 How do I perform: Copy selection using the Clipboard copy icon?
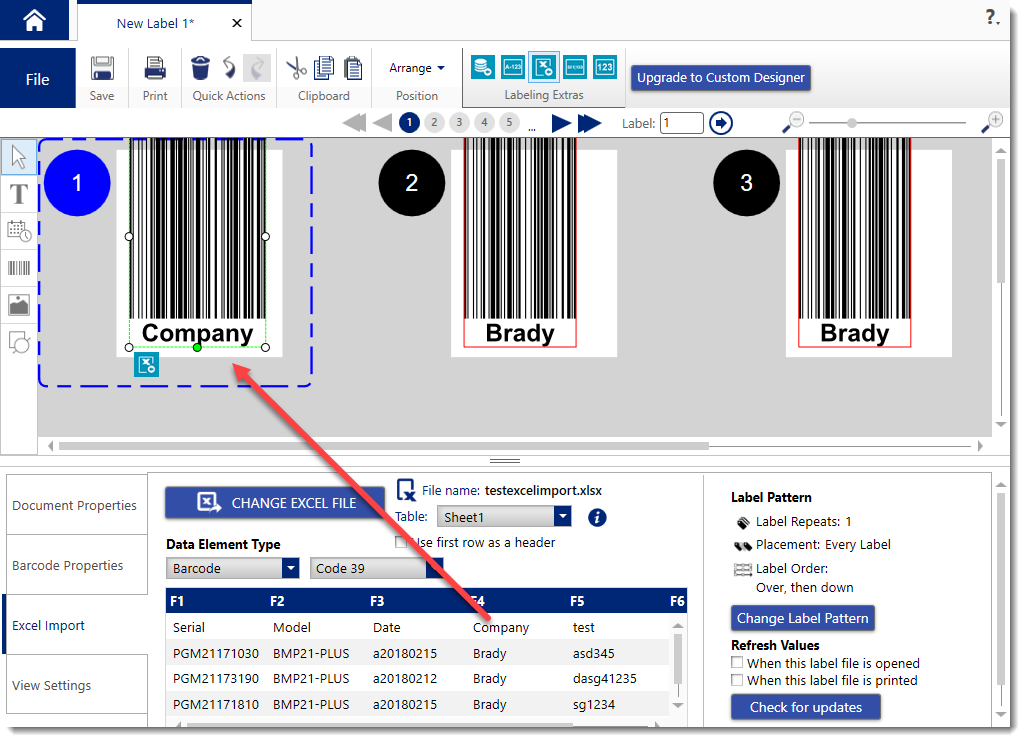point(324,68)
